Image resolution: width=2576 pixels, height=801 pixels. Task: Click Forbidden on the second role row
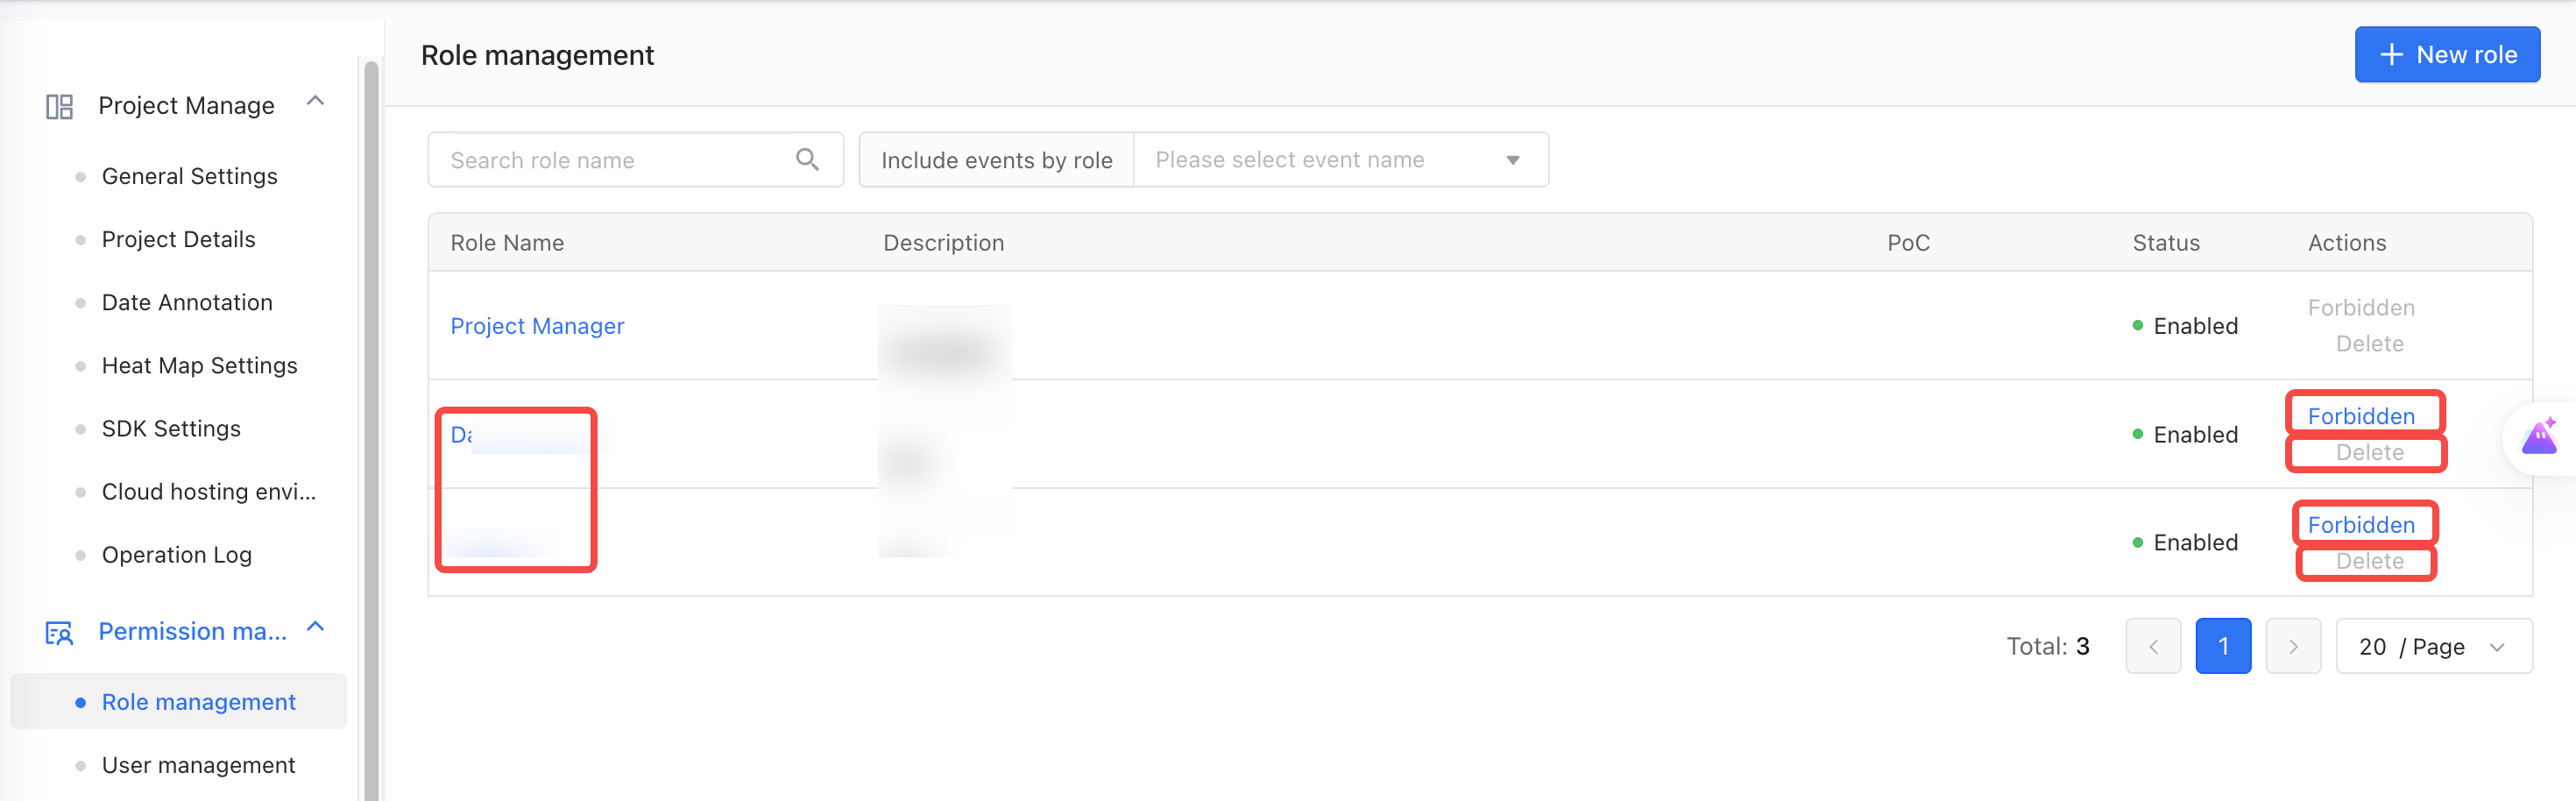point(2360,416)
